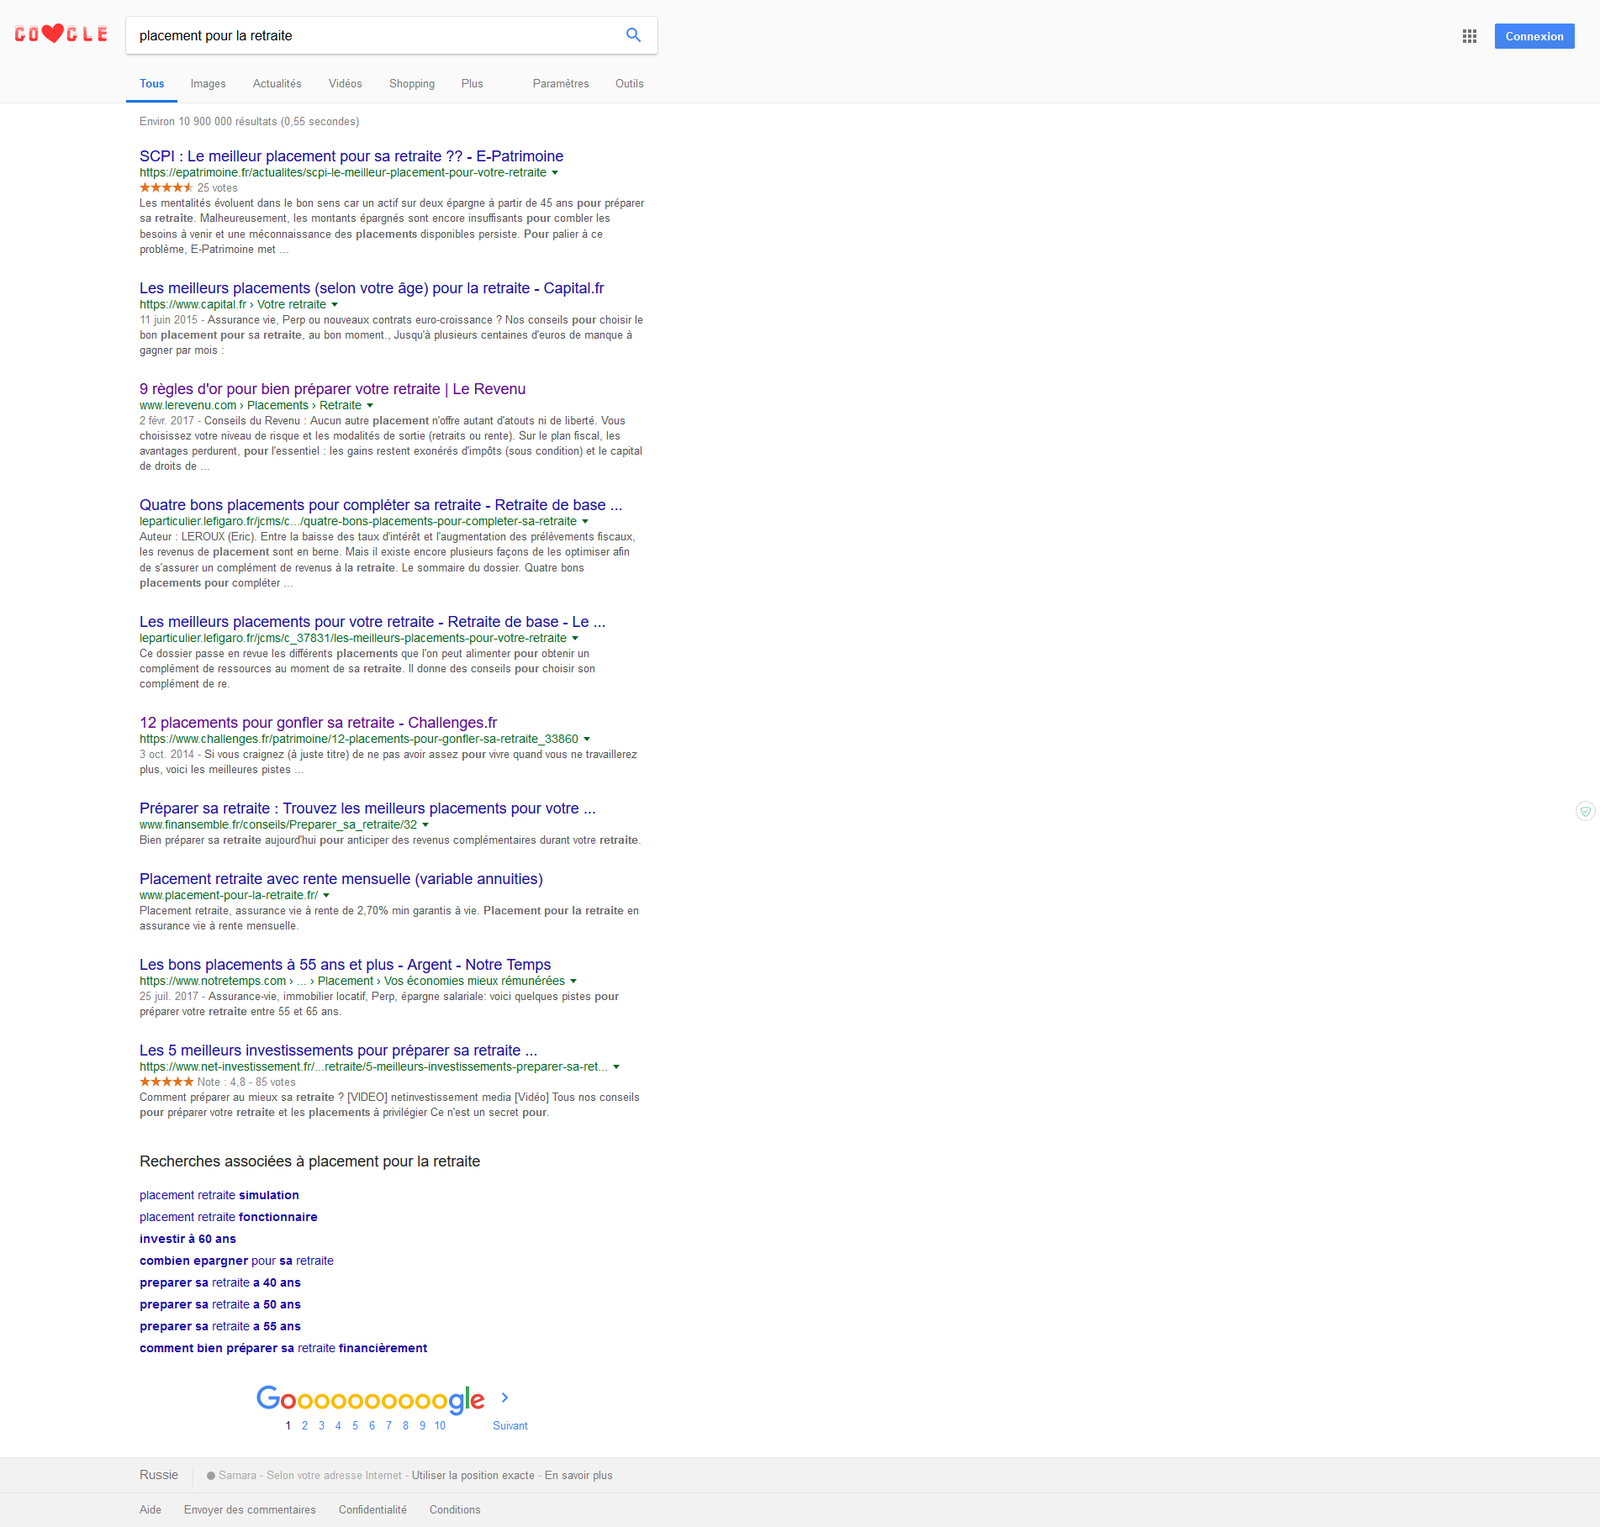Click related search combien epargner pour sa retraite
The height and width of the screenshot is (1527, 1600).
click(x=236, y=1261)
